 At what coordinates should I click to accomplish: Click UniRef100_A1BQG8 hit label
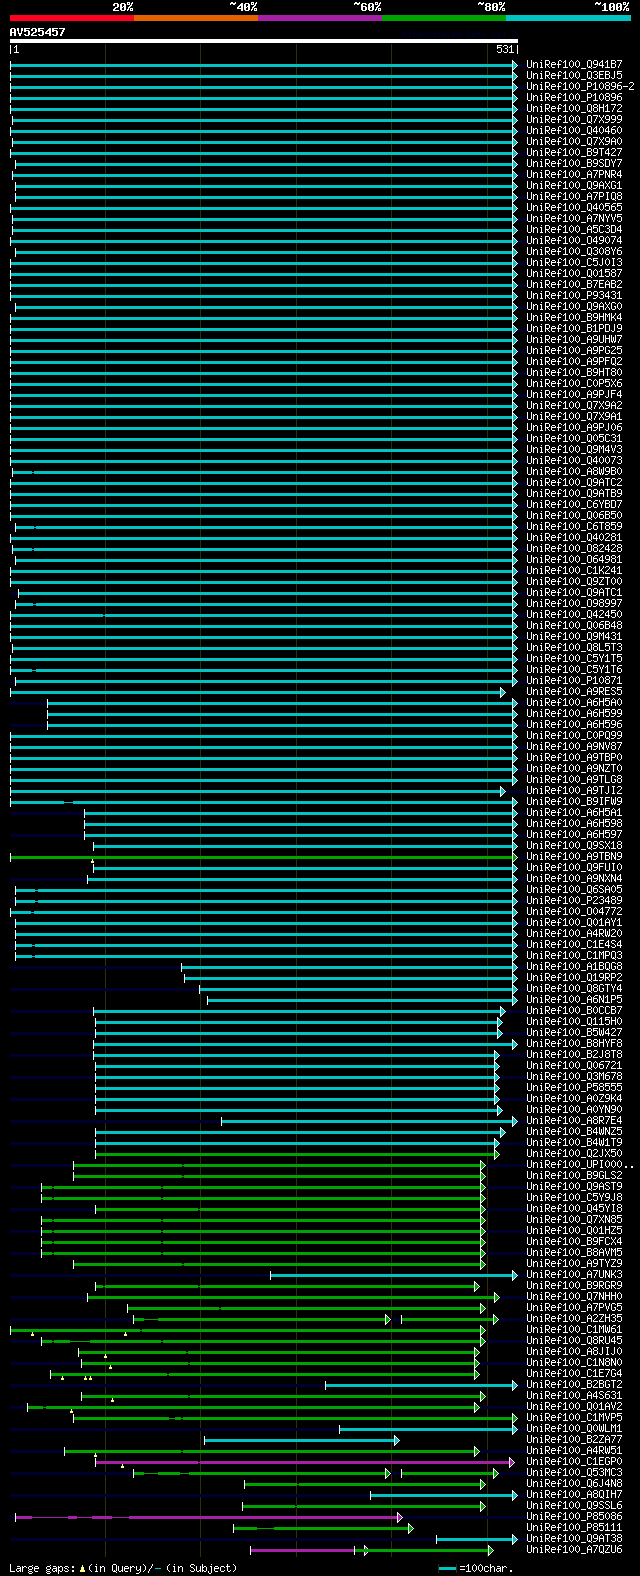(574, 966)
